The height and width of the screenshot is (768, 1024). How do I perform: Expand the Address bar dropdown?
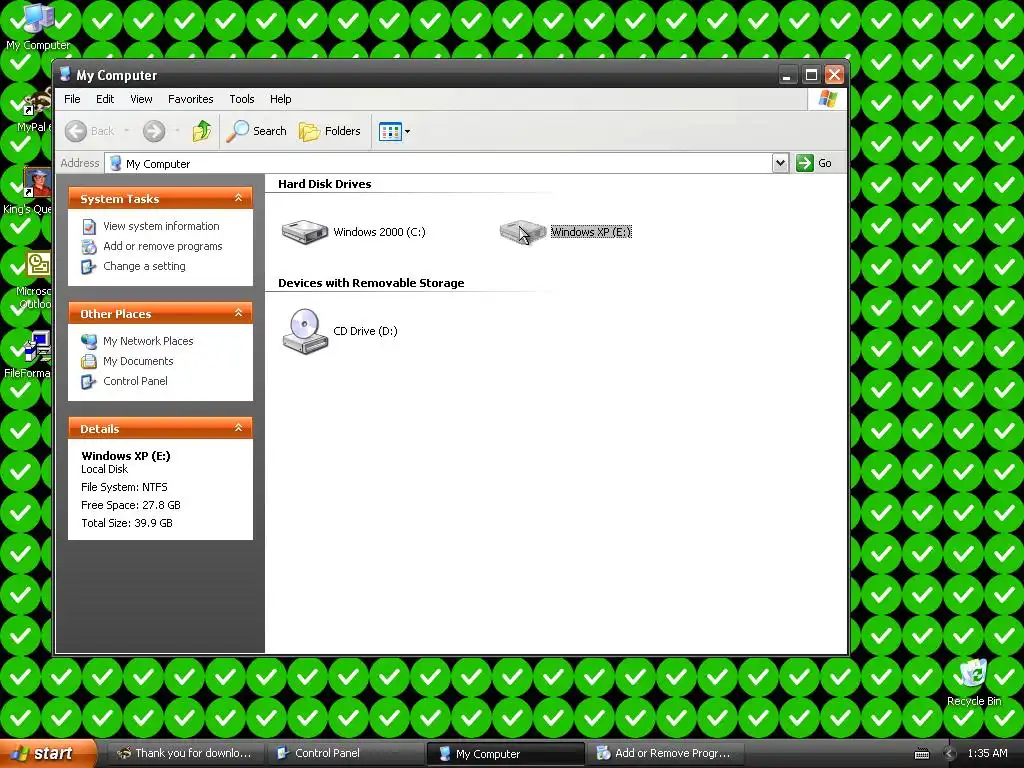click(780, 163)
